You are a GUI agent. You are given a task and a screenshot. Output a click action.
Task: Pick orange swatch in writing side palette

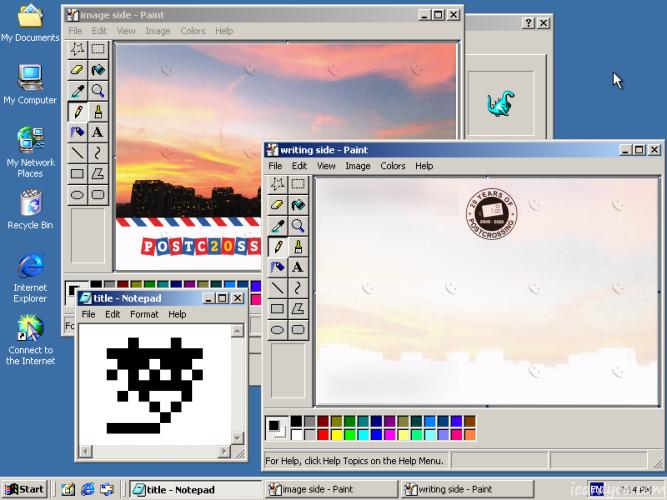tap(470, 434)
